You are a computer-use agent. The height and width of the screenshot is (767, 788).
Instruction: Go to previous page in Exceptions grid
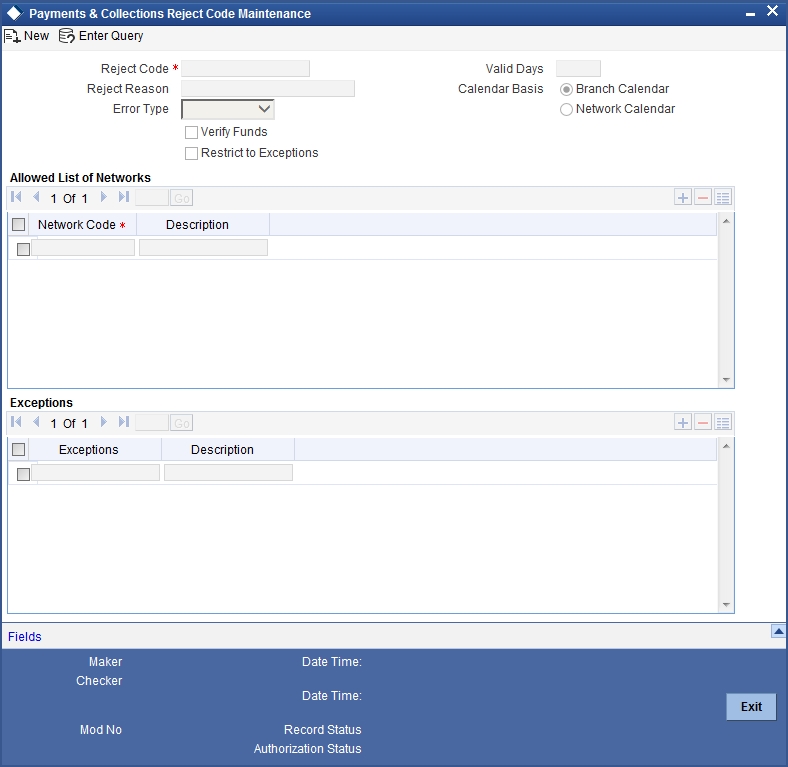[36, 422]
